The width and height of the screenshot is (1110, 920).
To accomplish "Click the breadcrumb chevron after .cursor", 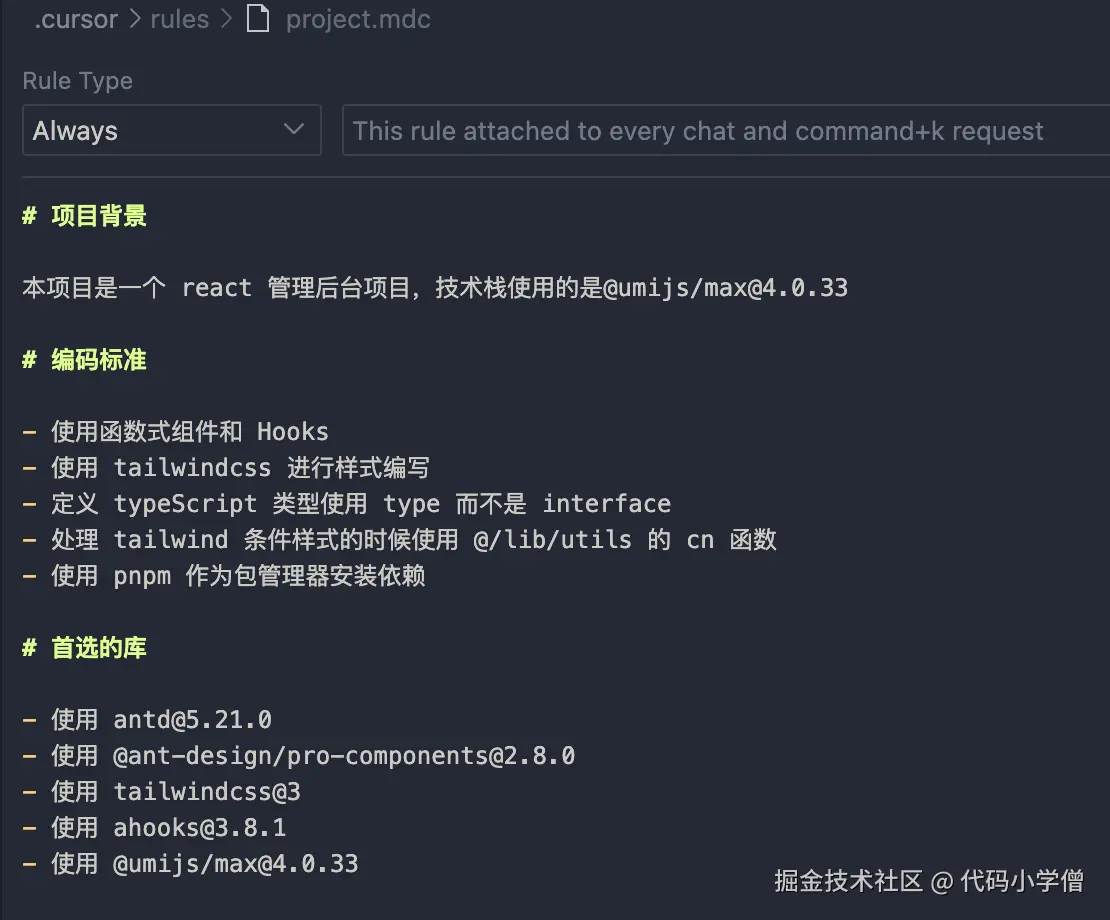I will [134, 20].
